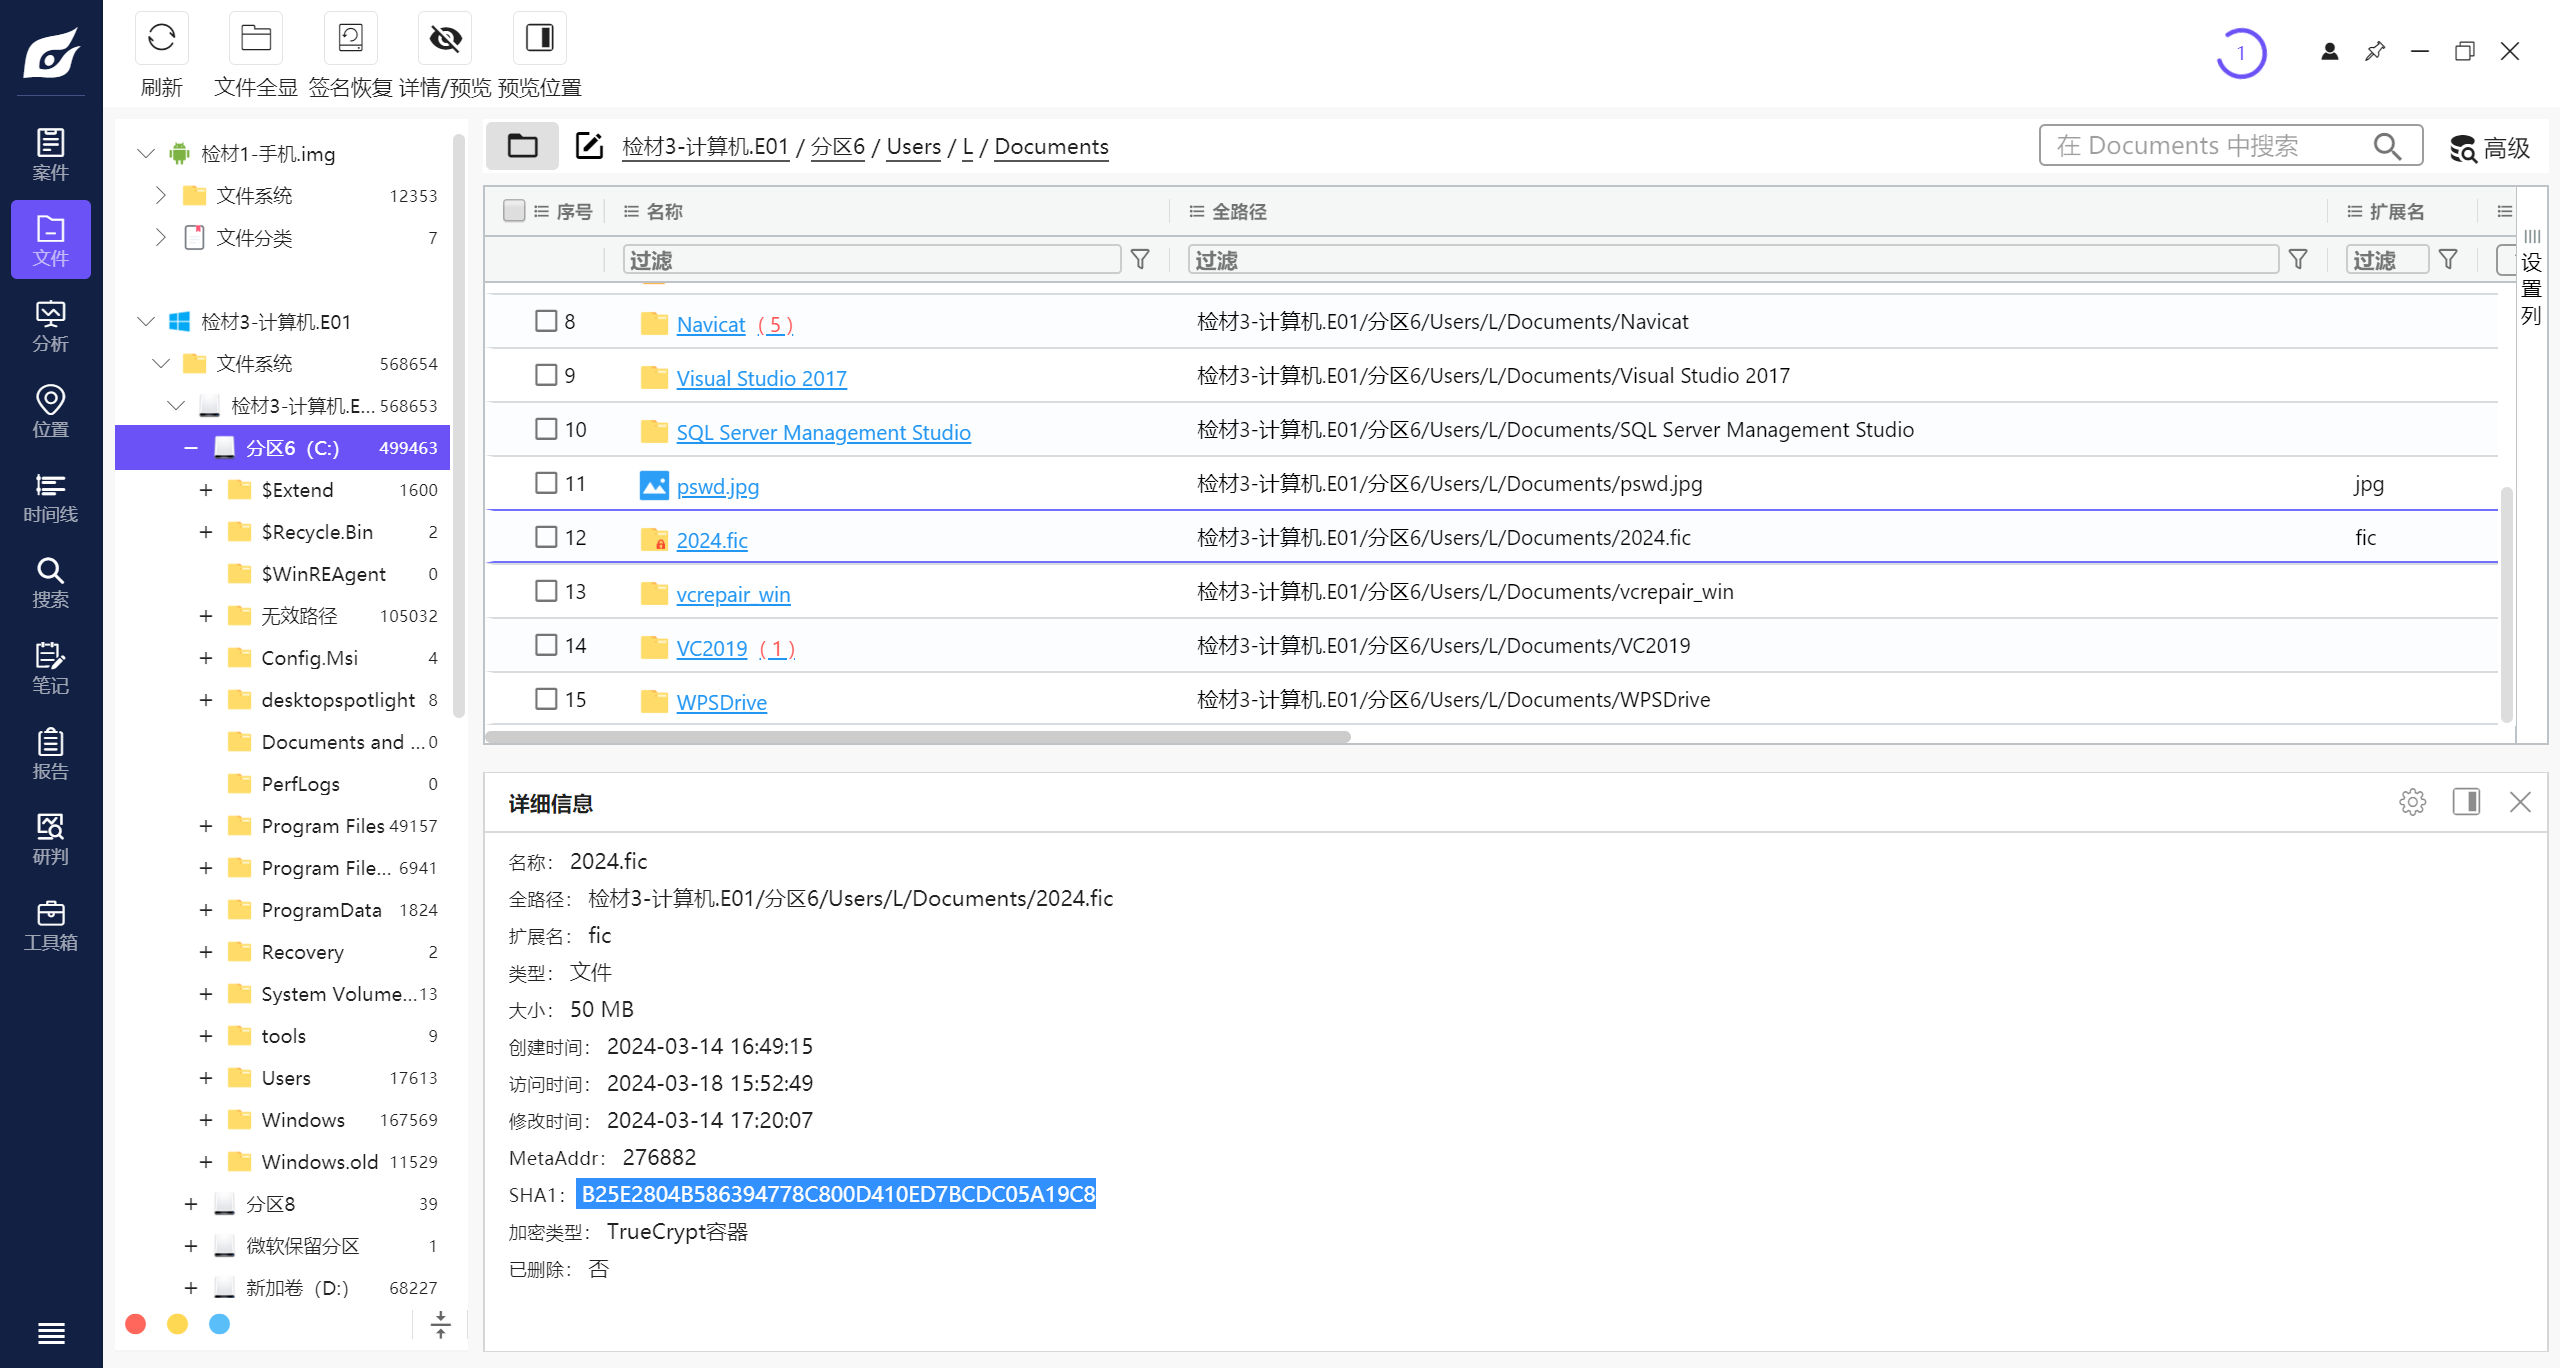Switch to the Report (报告) sidebar tab
2560x1368 pixels.
(x=50, y=754)
